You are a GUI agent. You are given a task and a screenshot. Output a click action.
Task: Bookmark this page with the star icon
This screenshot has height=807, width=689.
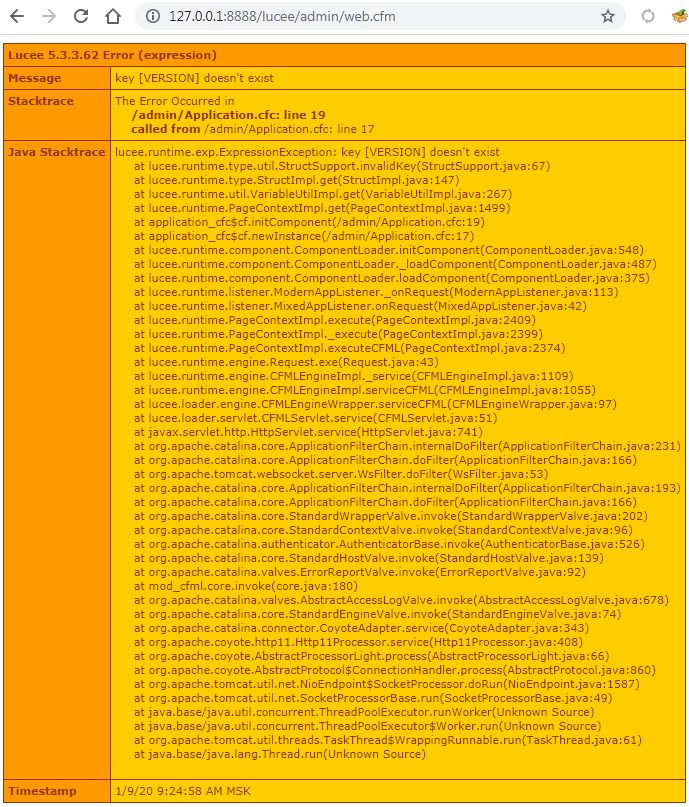608,16
